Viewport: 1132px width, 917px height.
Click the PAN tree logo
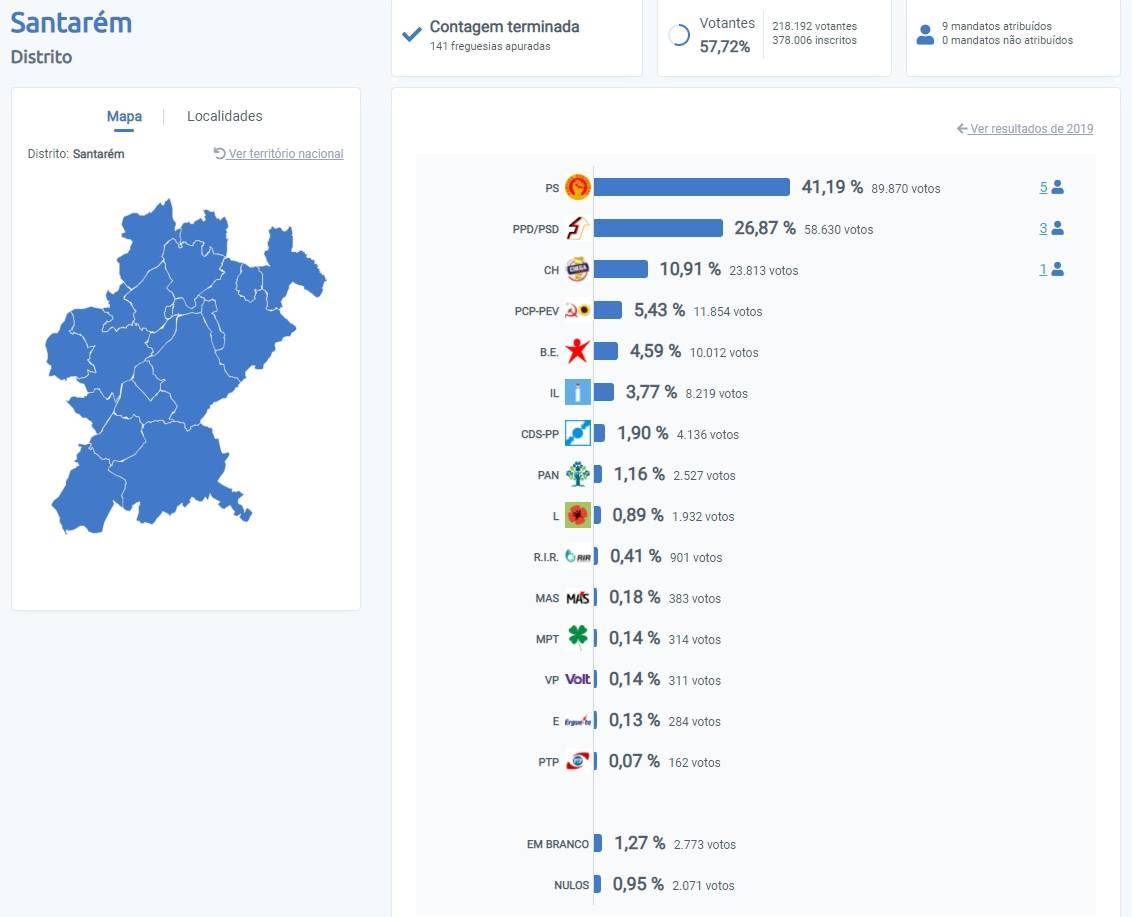(x=578, y=474)
